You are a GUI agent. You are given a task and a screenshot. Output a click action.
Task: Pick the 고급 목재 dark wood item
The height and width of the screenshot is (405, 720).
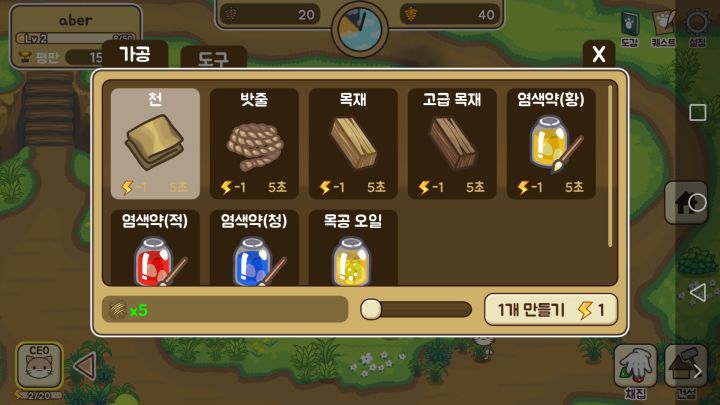pyautogui.click(x=452, y=144)
